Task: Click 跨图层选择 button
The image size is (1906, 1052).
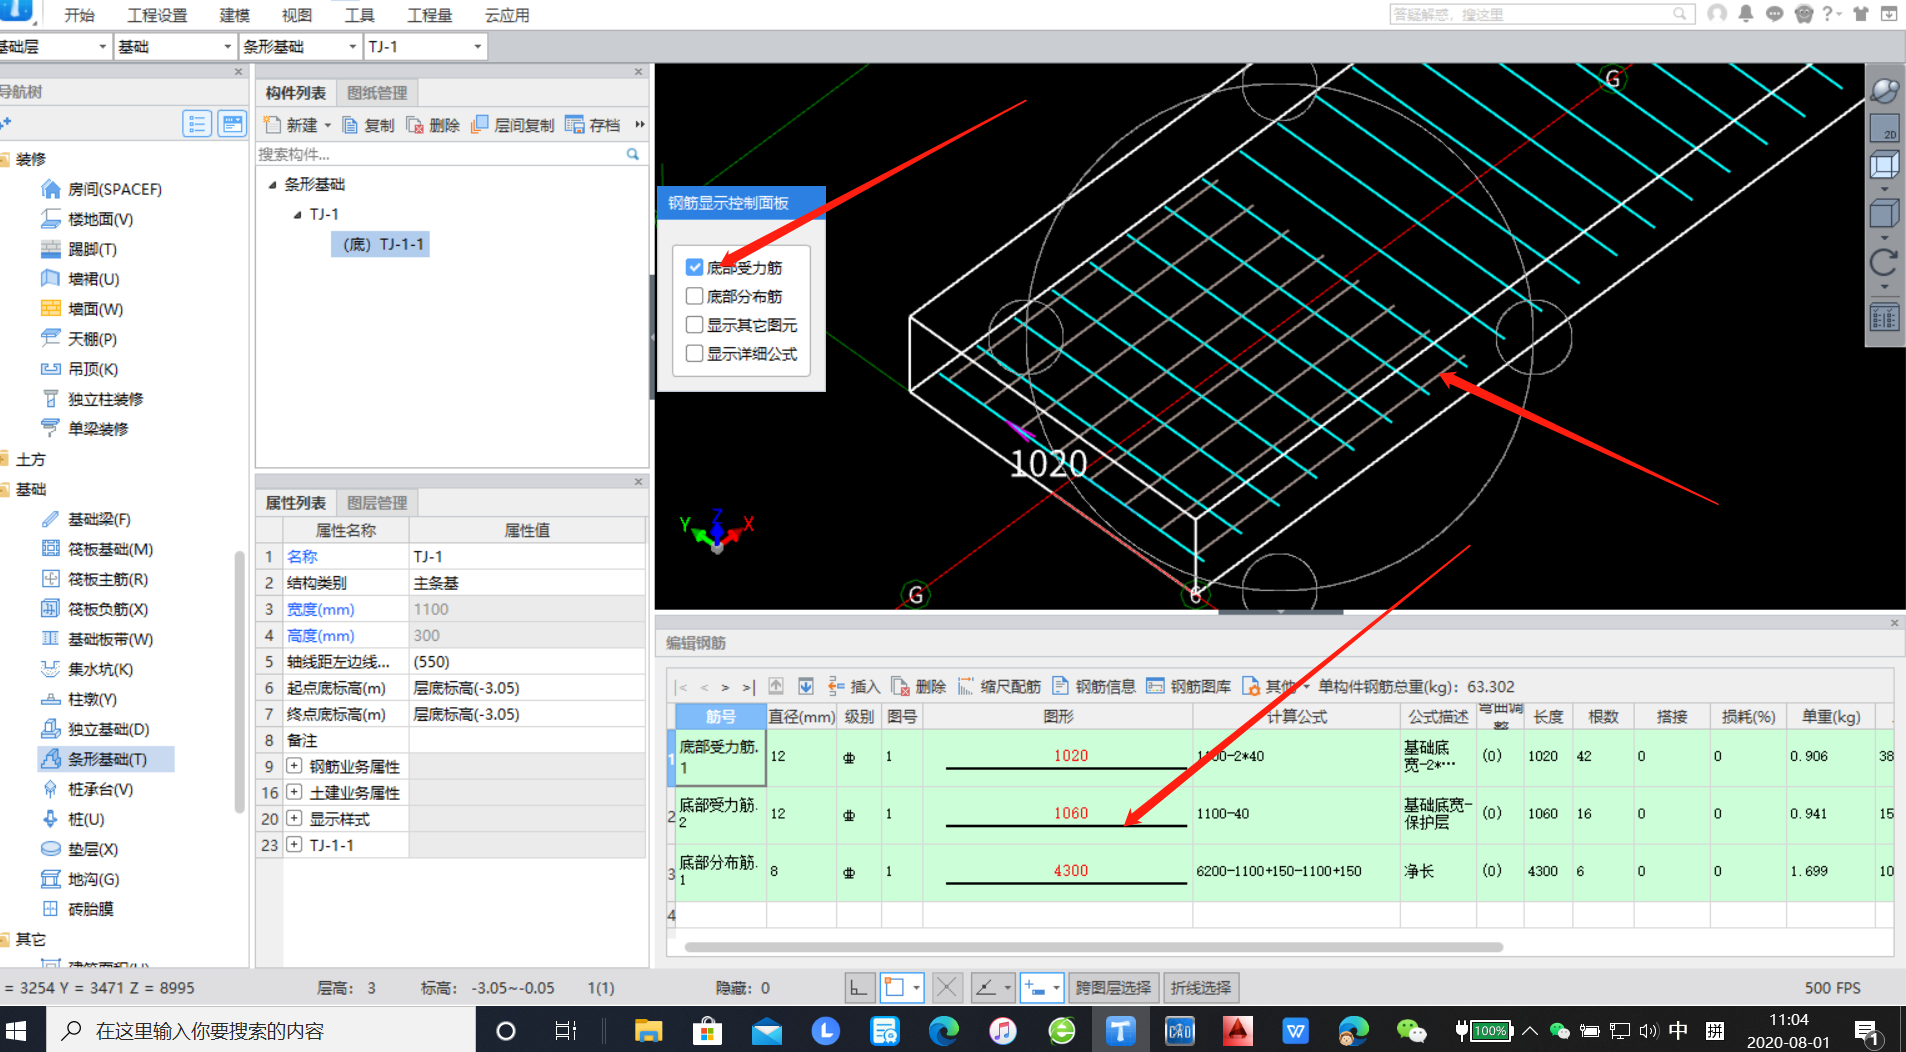Action: [1114, 988]
